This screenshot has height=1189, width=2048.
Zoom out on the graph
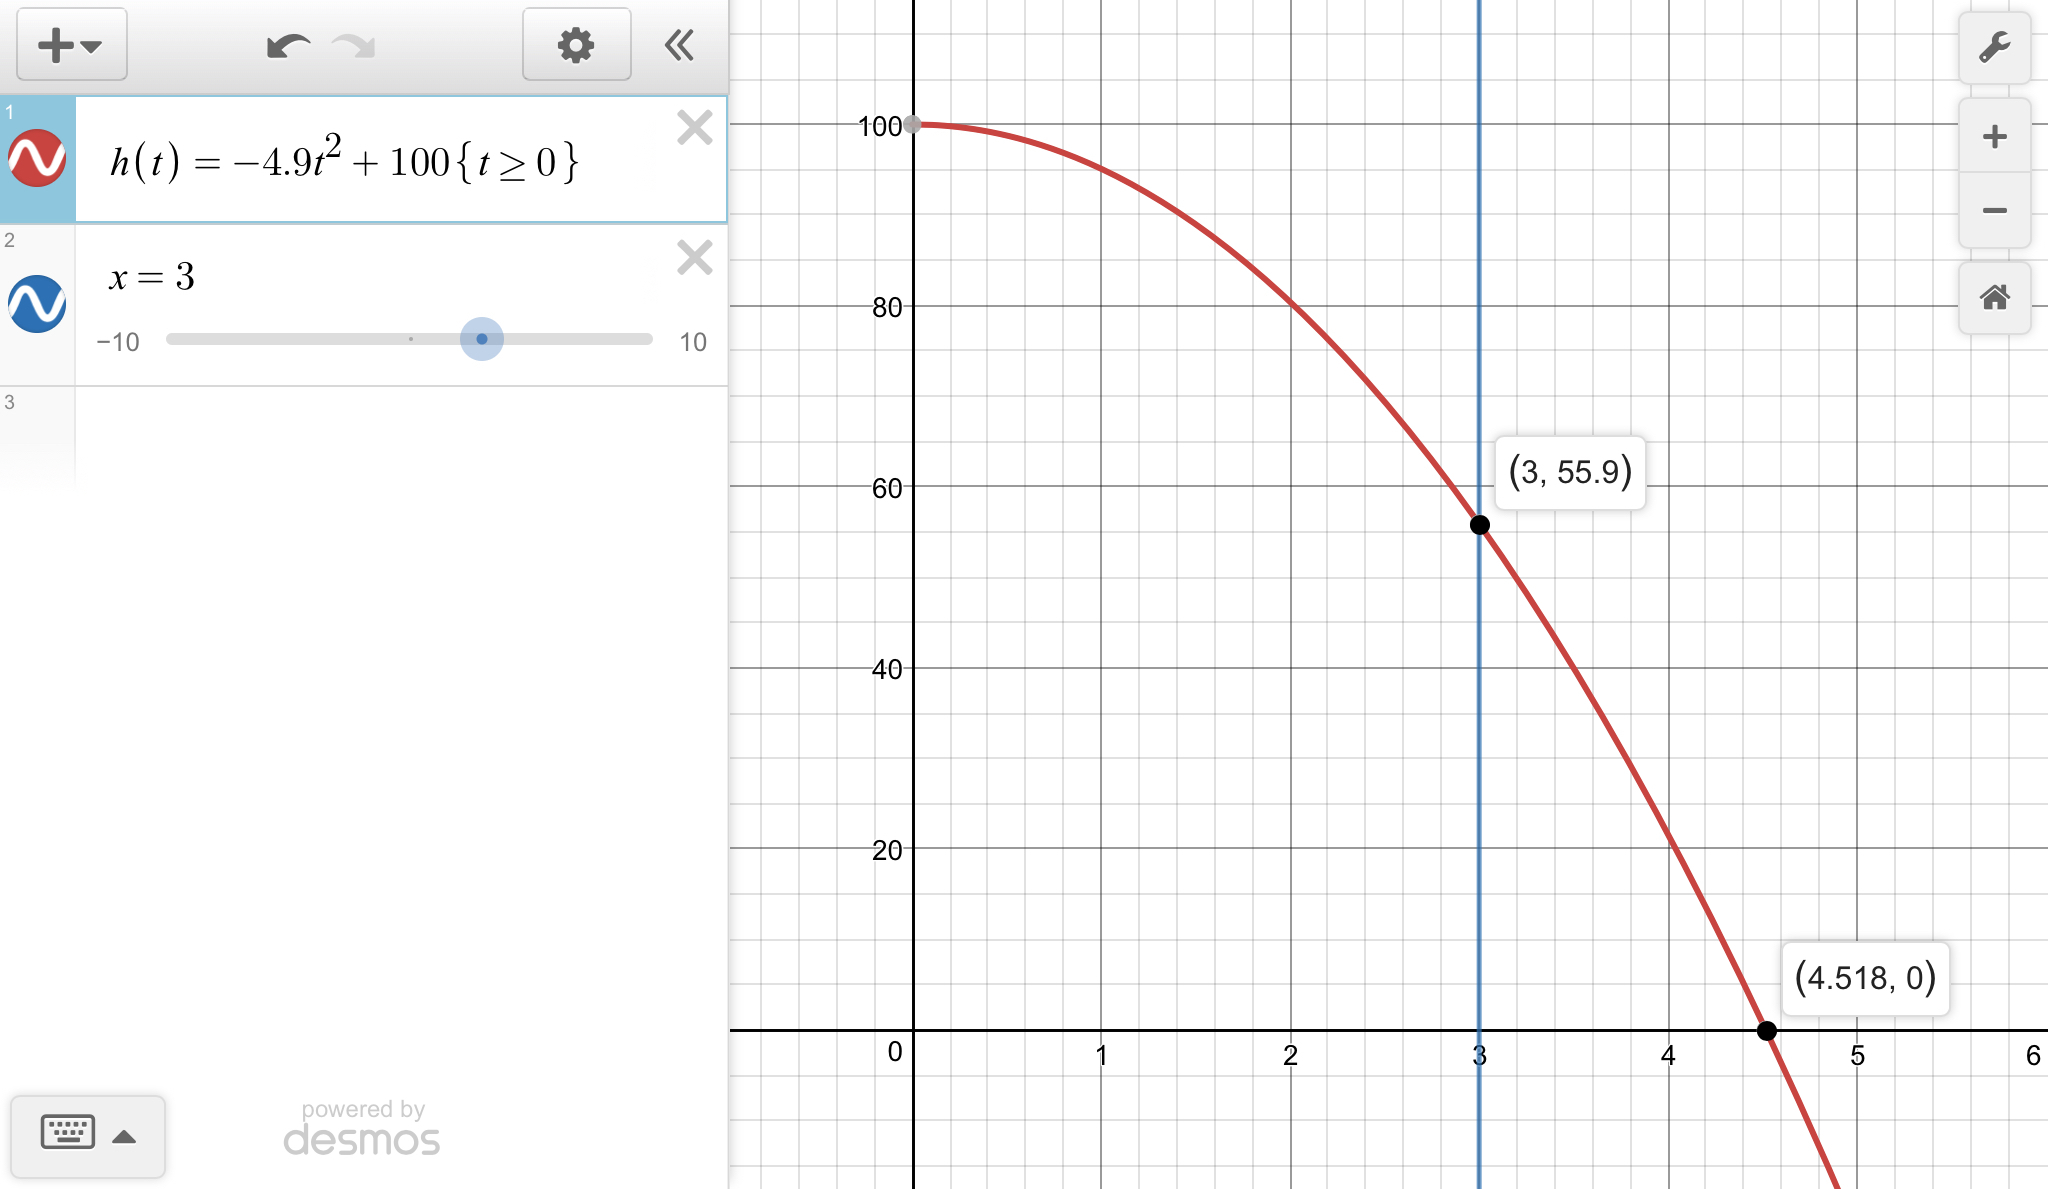pos(1994,210)
